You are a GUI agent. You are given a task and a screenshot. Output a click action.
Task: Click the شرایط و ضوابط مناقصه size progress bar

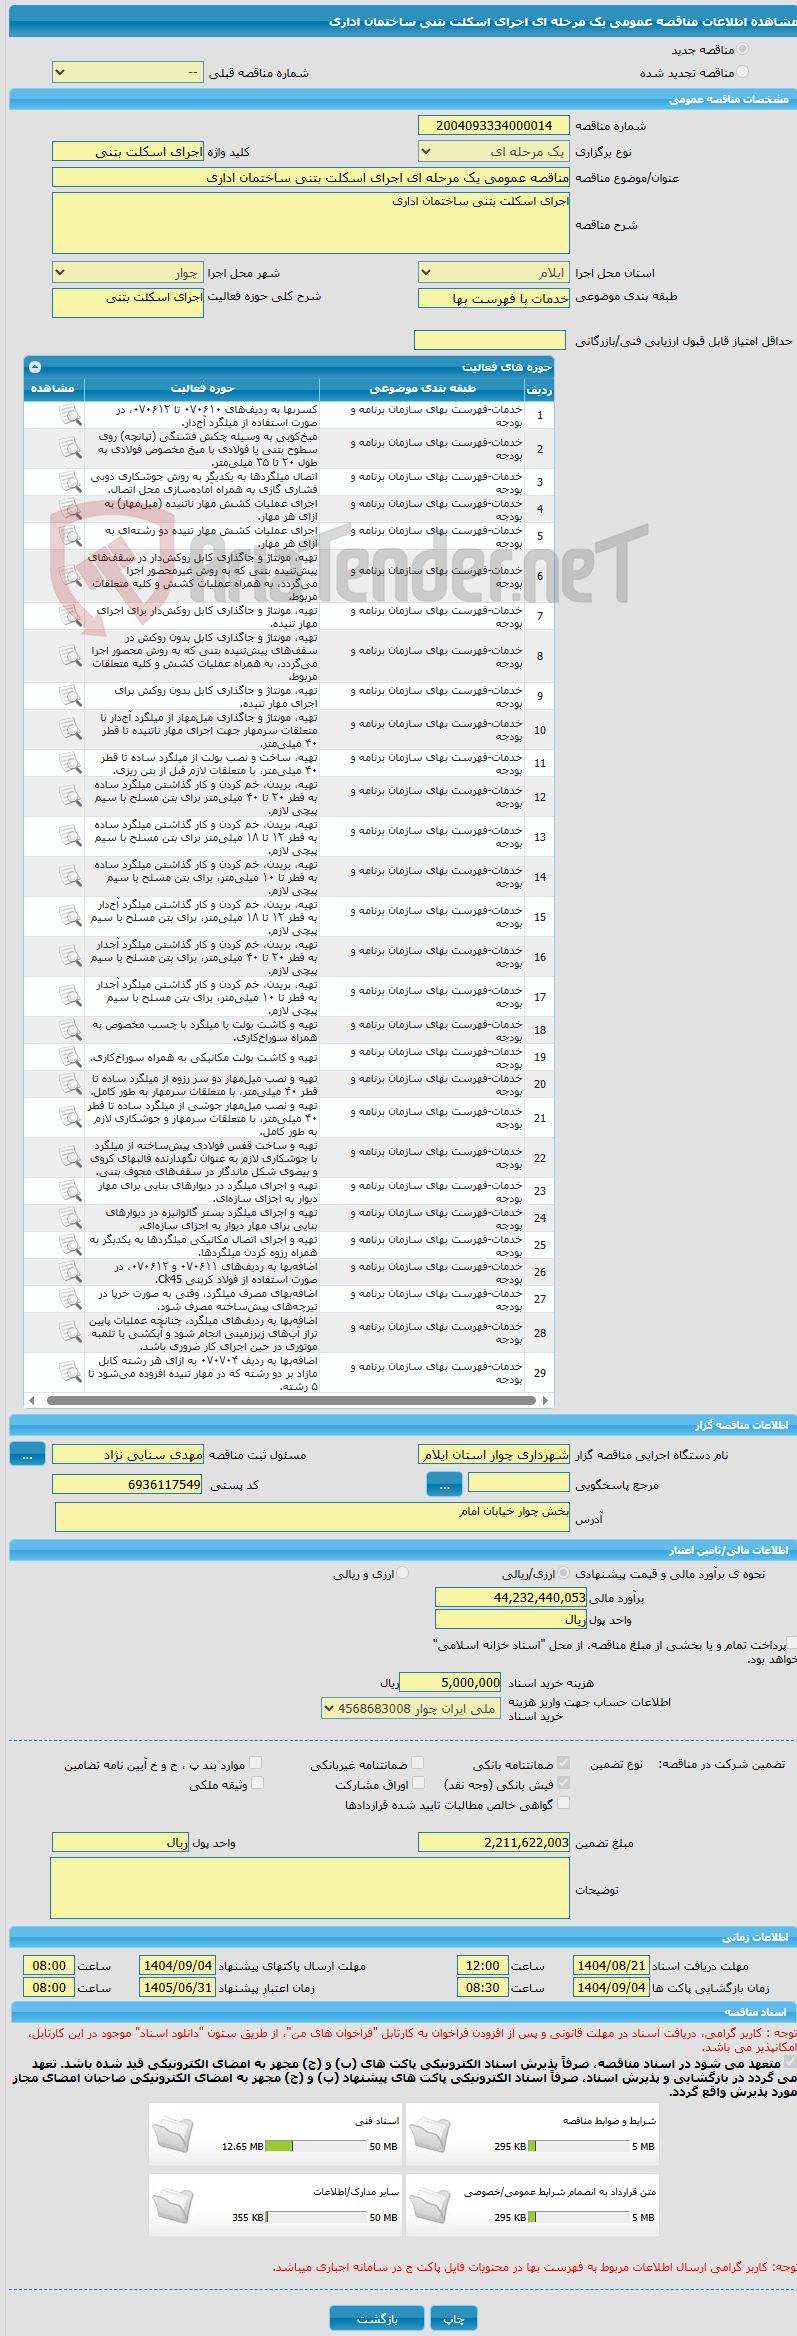pos(578,2146)
